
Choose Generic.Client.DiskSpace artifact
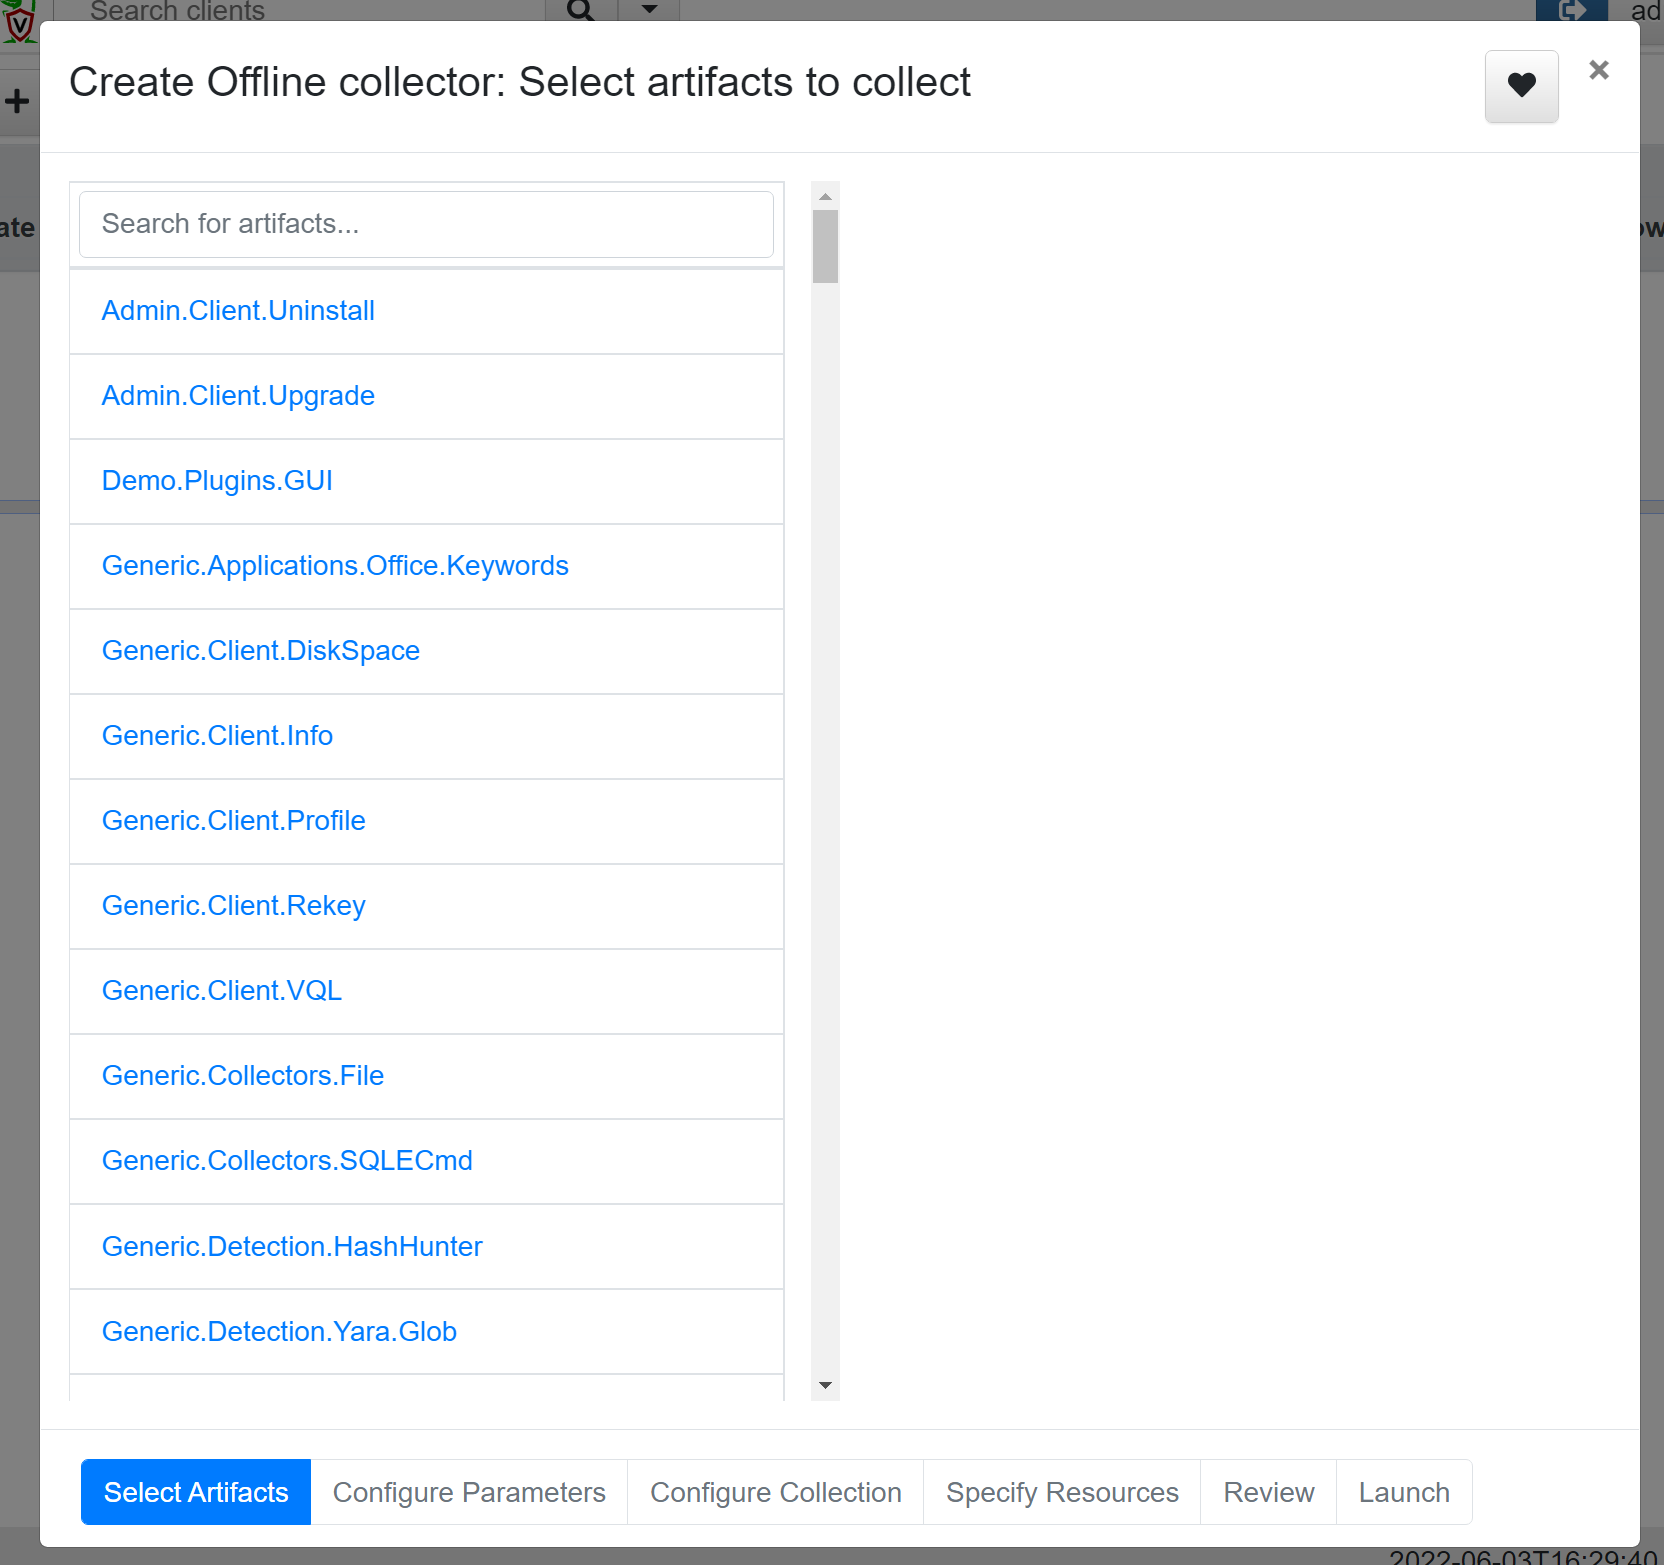[x=426, y=651]
